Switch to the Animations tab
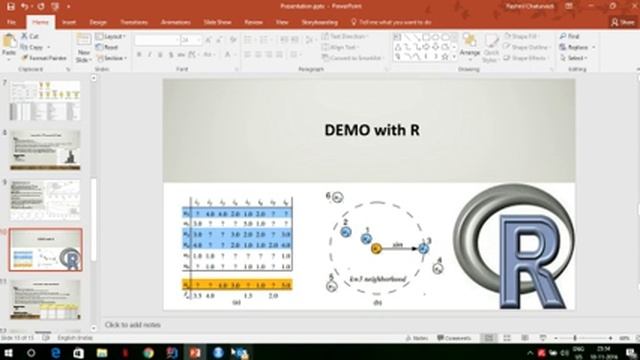The image size is (640, 360). pyautogui.click(x=176, y=22)
